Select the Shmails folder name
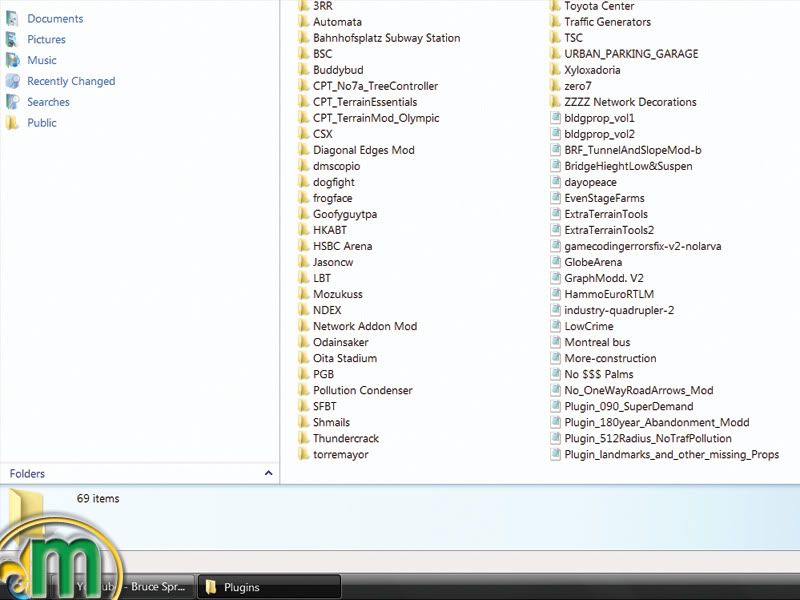Image resolution: width=800 pixels, height=600 pixels. (332, 422)
